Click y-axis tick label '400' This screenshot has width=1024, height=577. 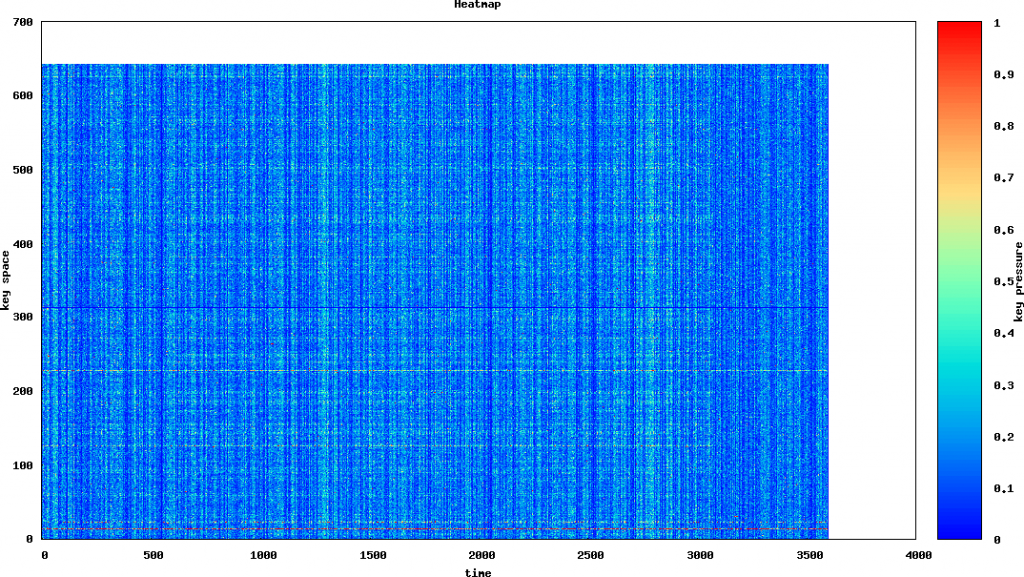[x=23, y=244]
